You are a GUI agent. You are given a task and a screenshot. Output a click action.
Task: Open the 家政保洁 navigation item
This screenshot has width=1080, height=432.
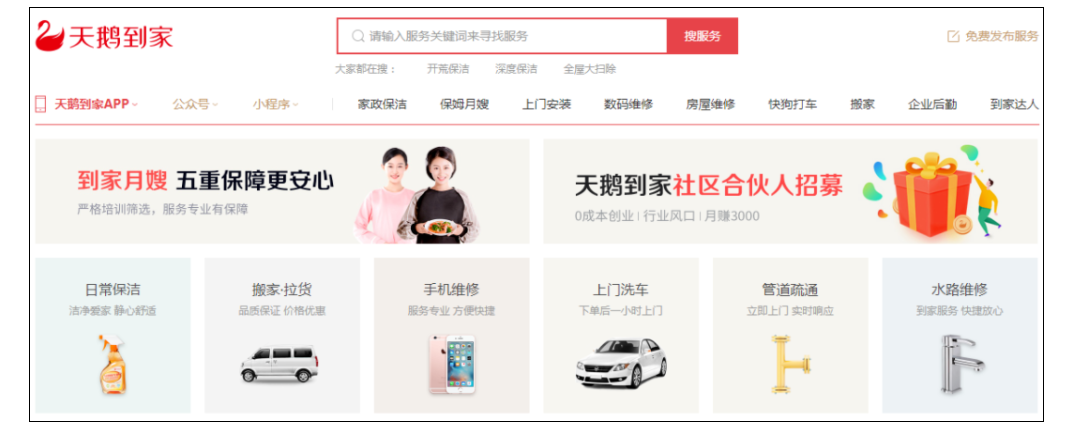[382, 105]
